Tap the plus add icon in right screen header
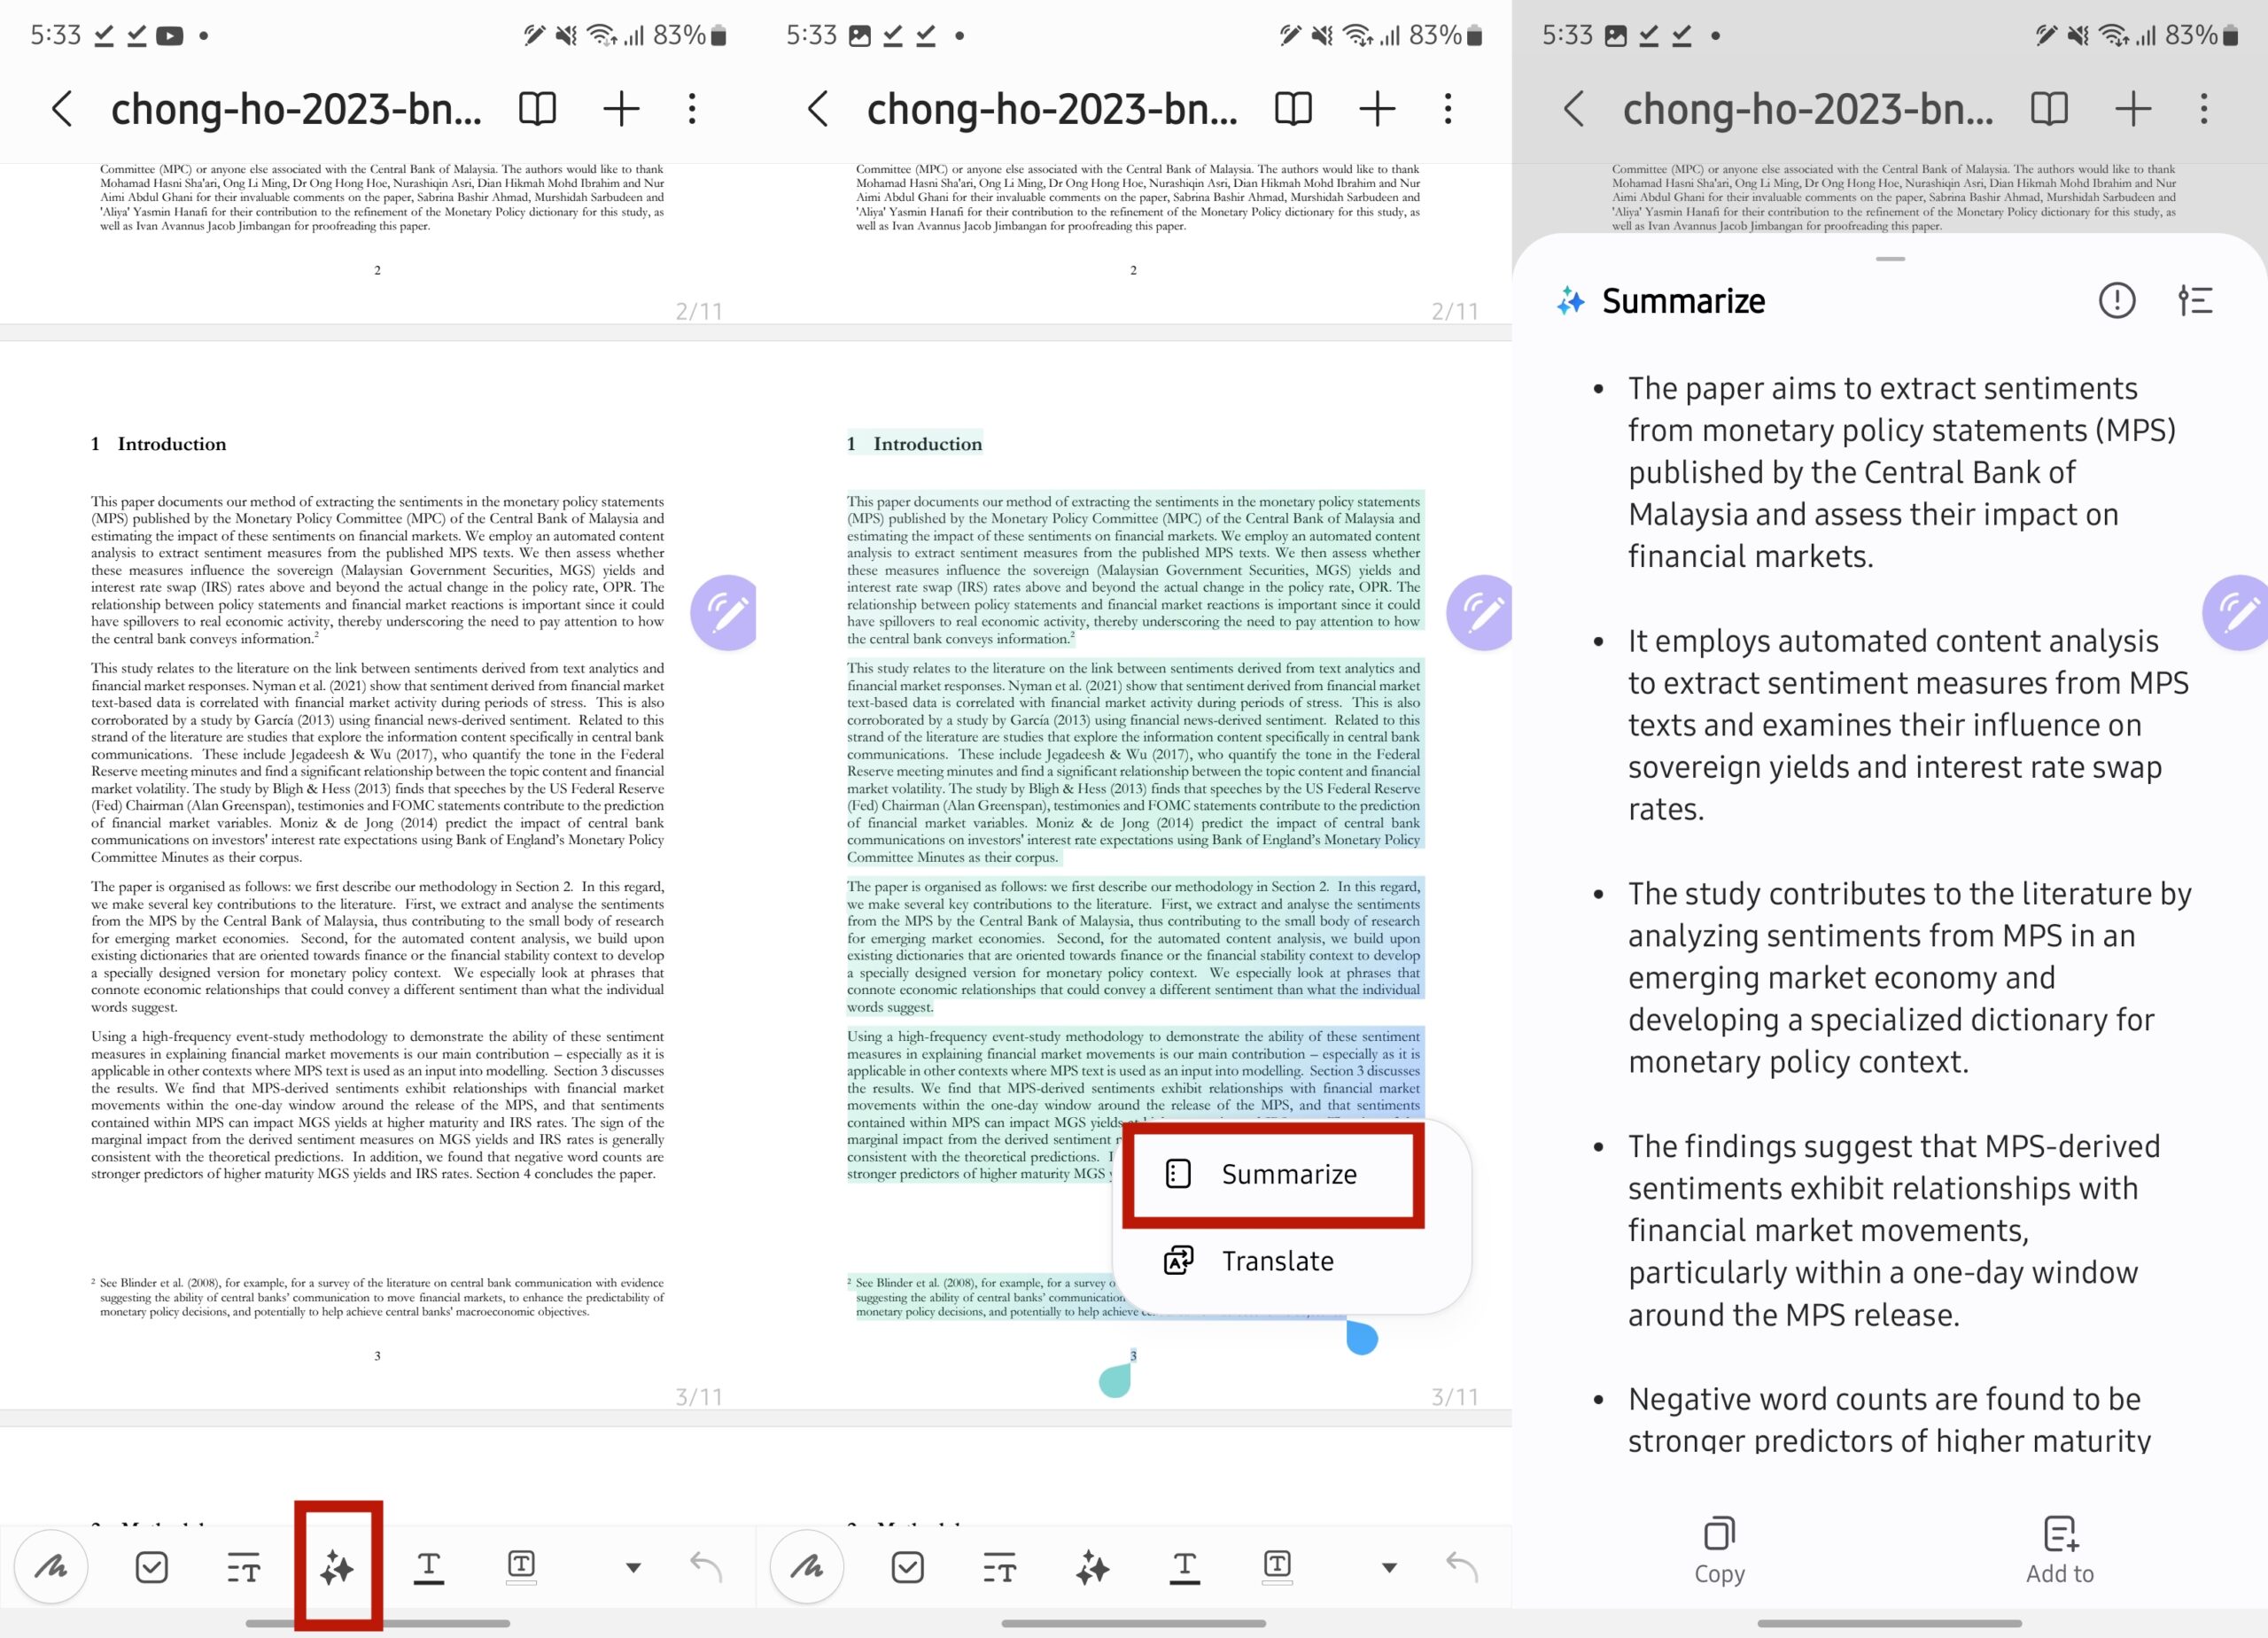Viewport: 2268px width, 1638px height. 2133,108
